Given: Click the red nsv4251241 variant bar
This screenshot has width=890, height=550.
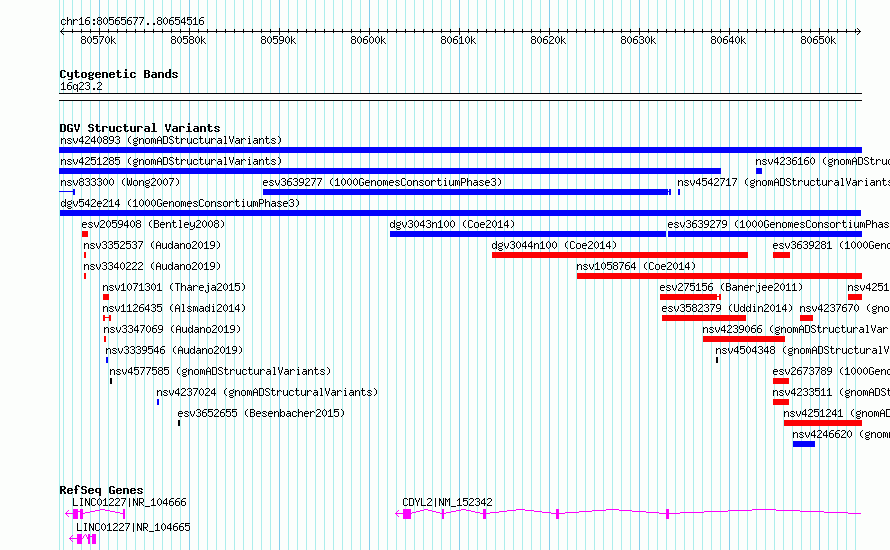Looking at the screenshot, I should pyautogui.click(x=822, y=423).
